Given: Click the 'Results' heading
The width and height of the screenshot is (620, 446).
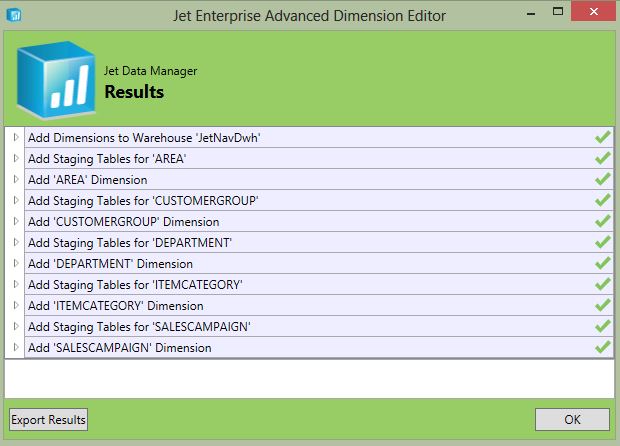Looking at the screenshot, I should pos(134,92).
